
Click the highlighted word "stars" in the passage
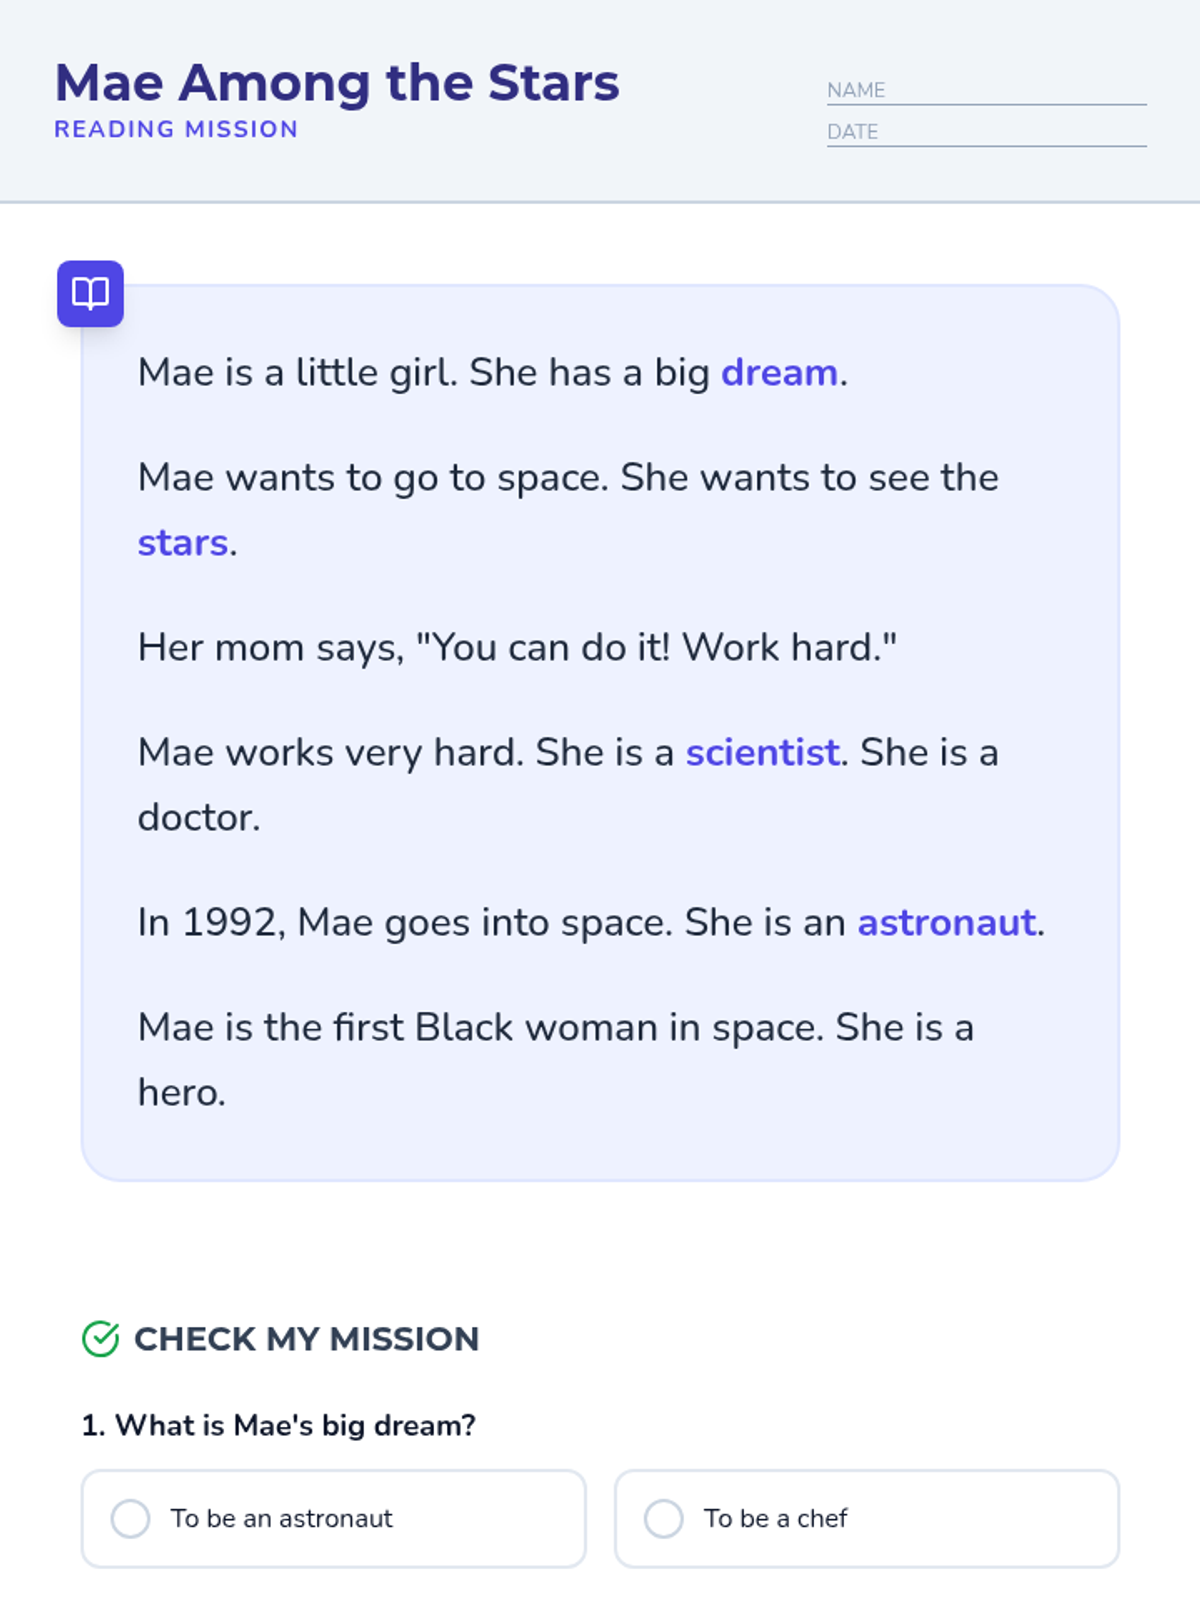pyautogui.click(x=183, y=543)
